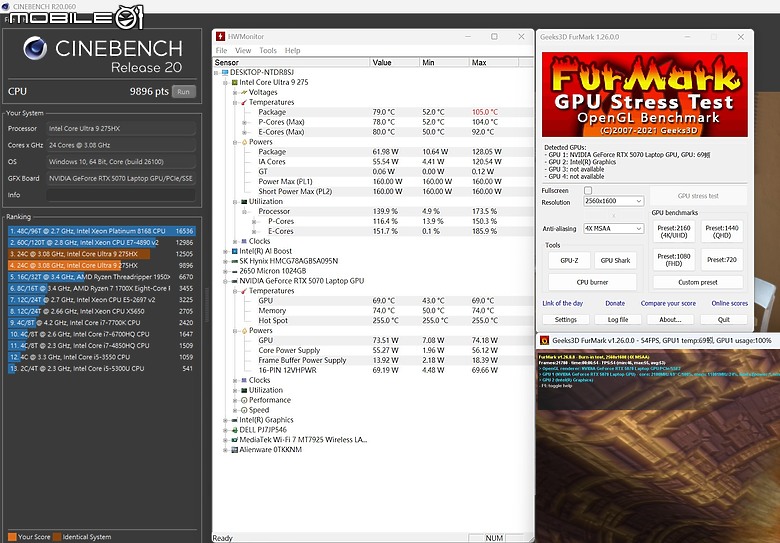The width and height of the screenshot is (780, 543).
Task: Open the Anti-aliasing 4X MSAA dropdown
Action: 614,228
